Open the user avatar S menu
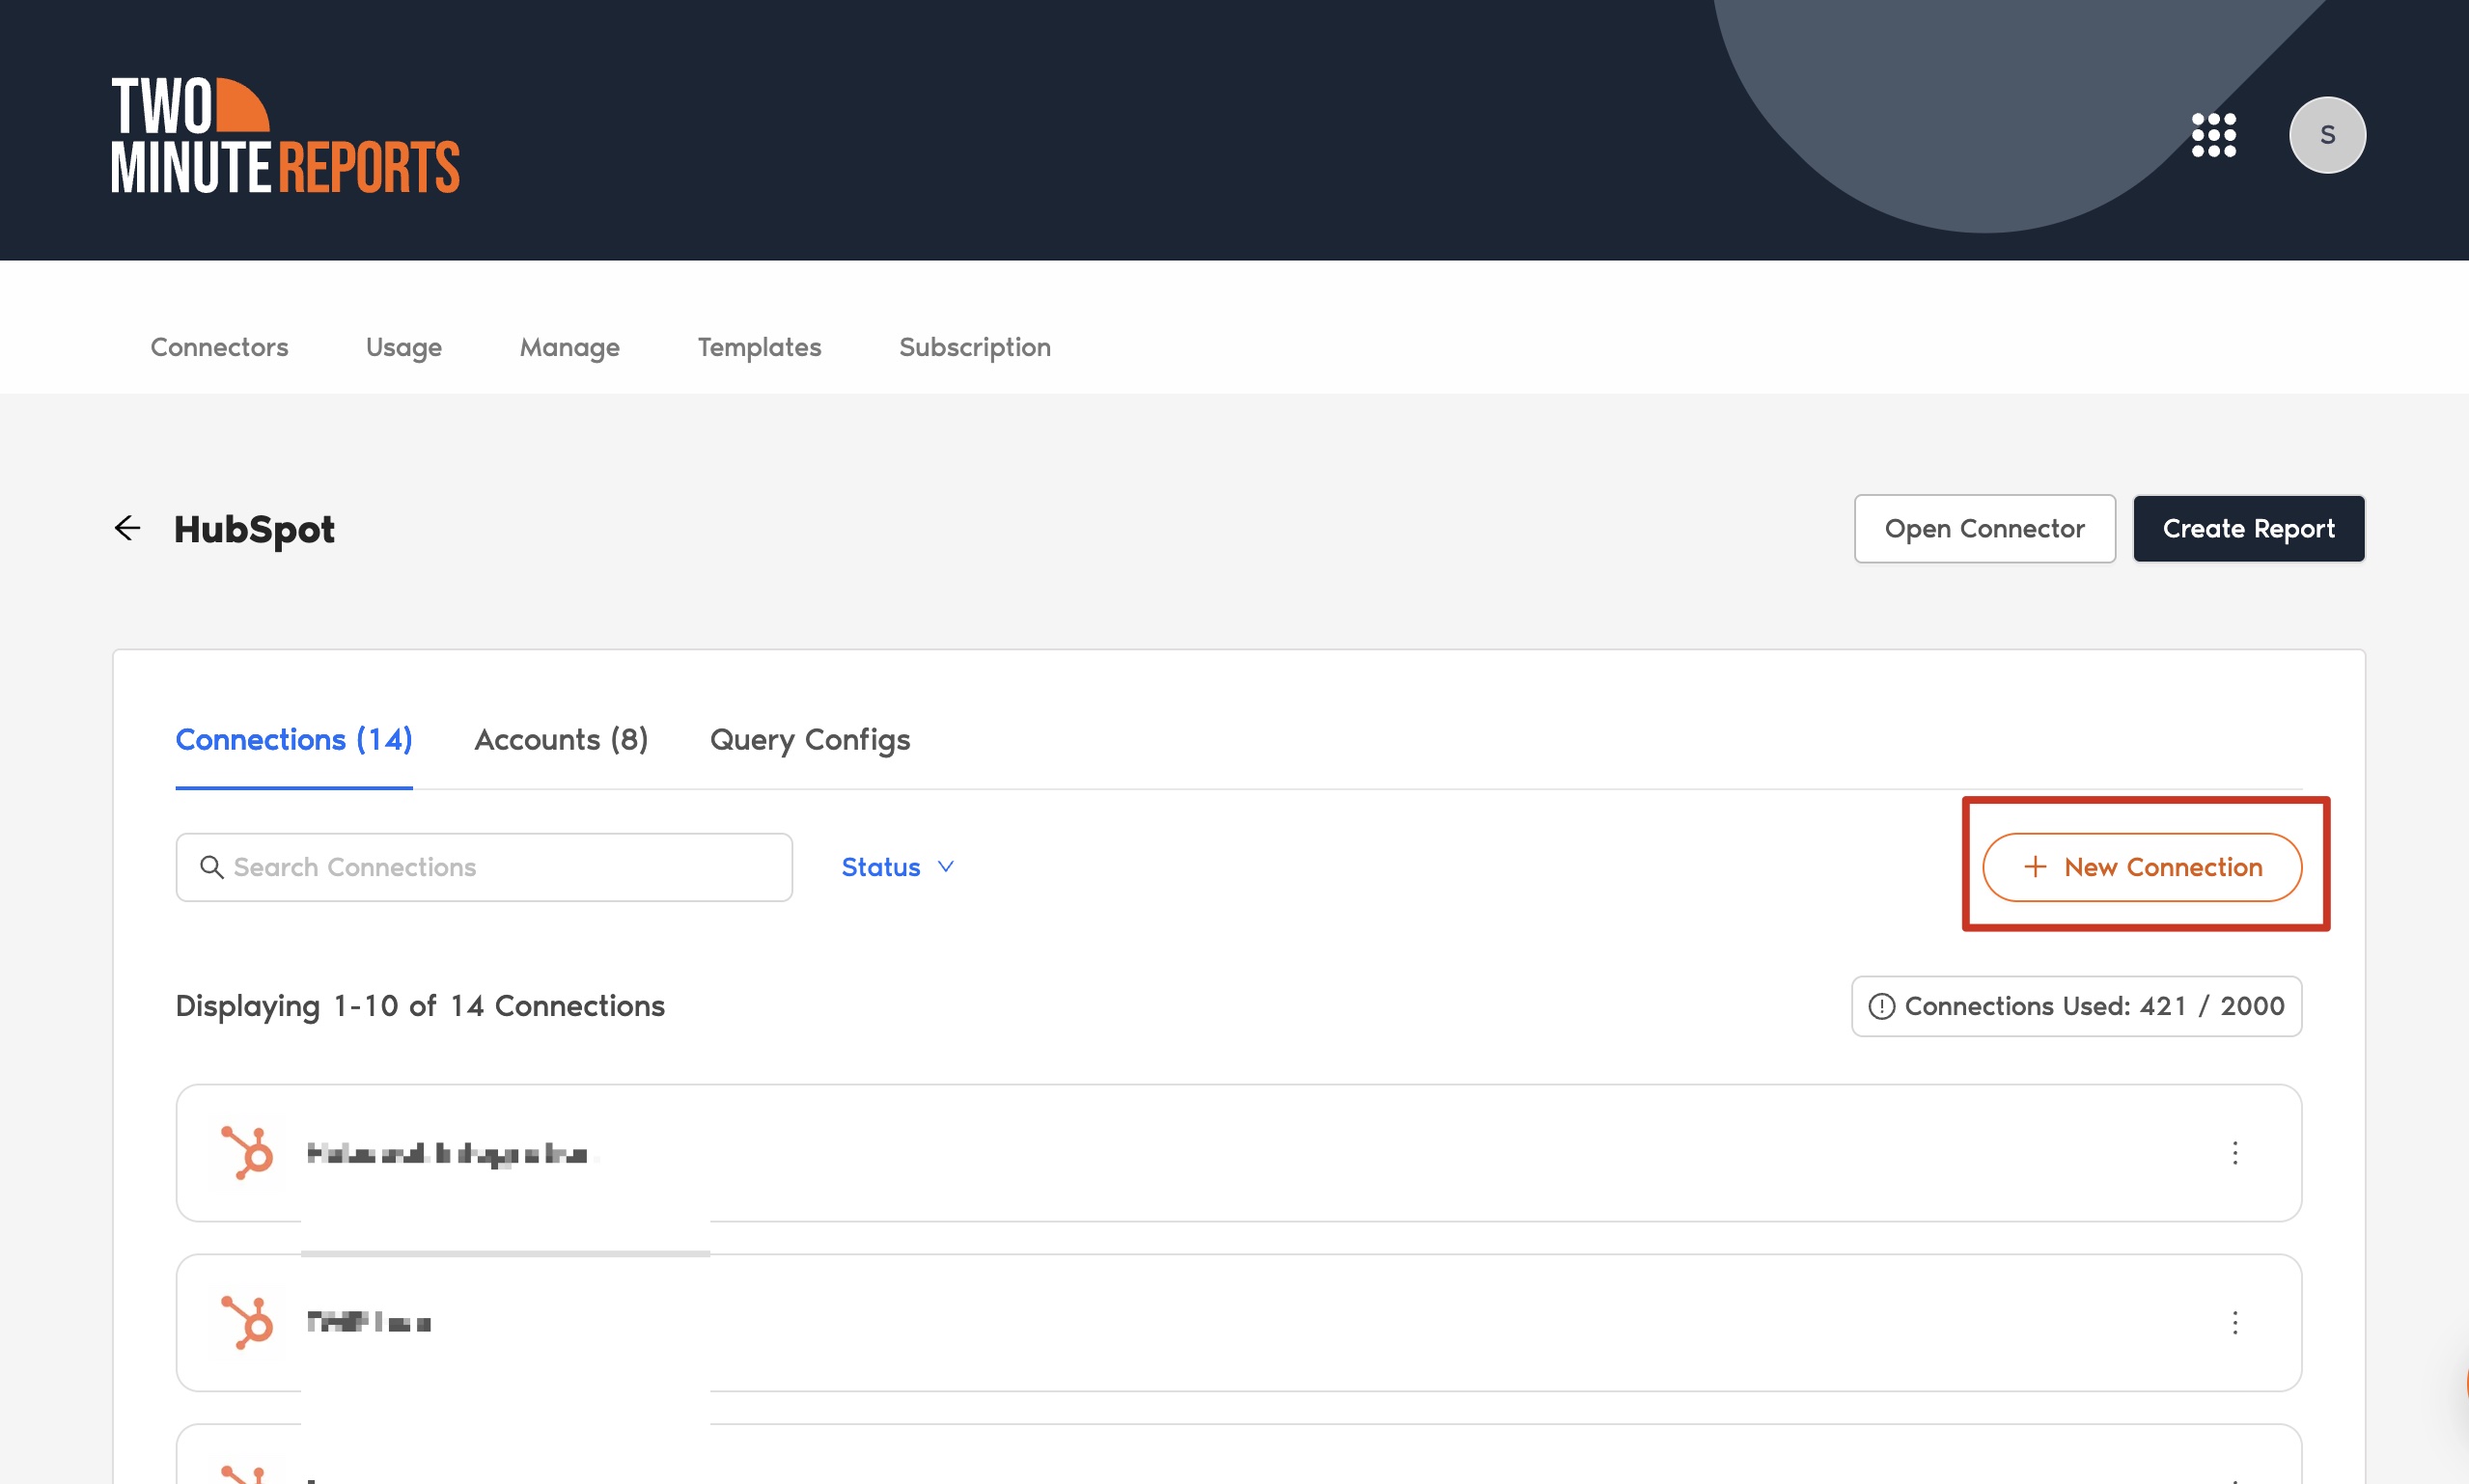 pos(2327,135)
